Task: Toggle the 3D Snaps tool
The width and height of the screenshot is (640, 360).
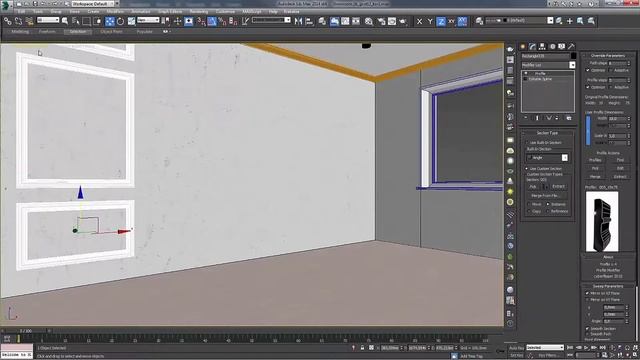Action: tap(201, 21)
